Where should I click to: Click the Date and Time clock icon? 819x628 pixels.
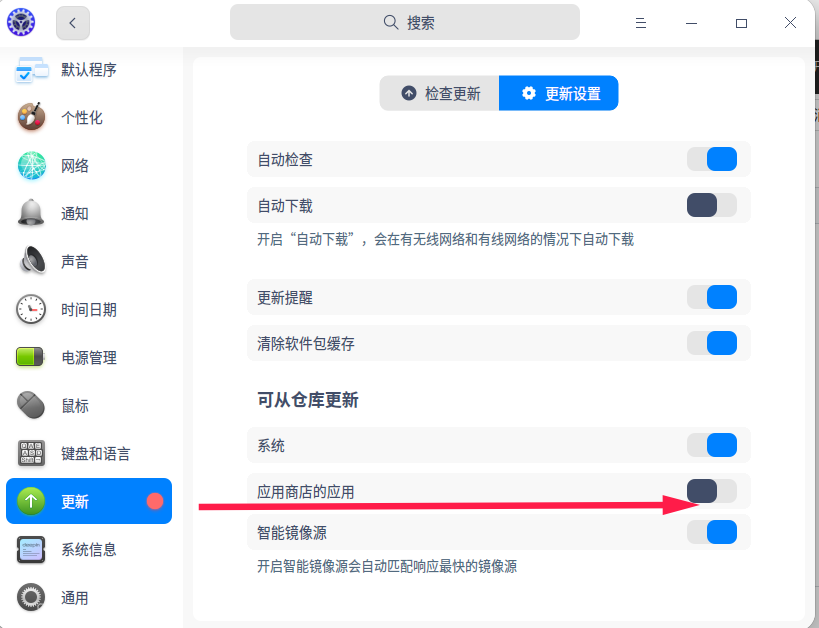coord(32,310)
